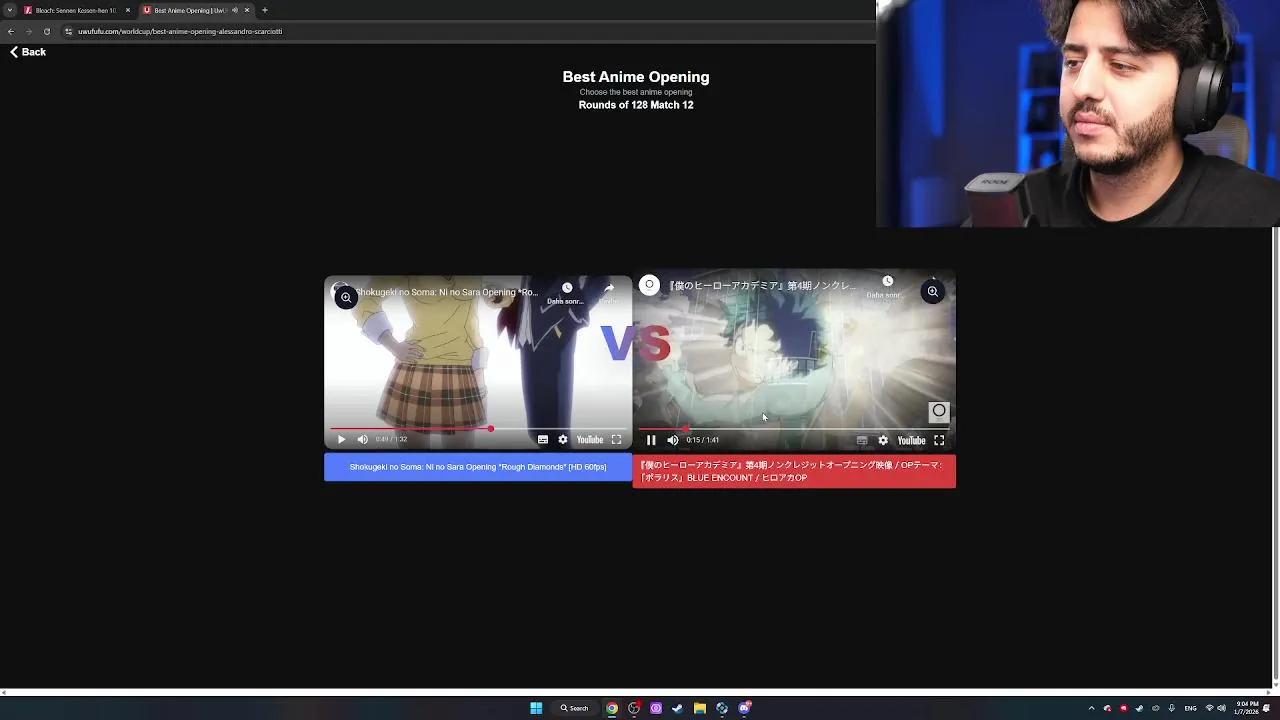Open the left video on YouTube
The width and height of the screenshot is (1280, 720).
[x=590, y=439]
